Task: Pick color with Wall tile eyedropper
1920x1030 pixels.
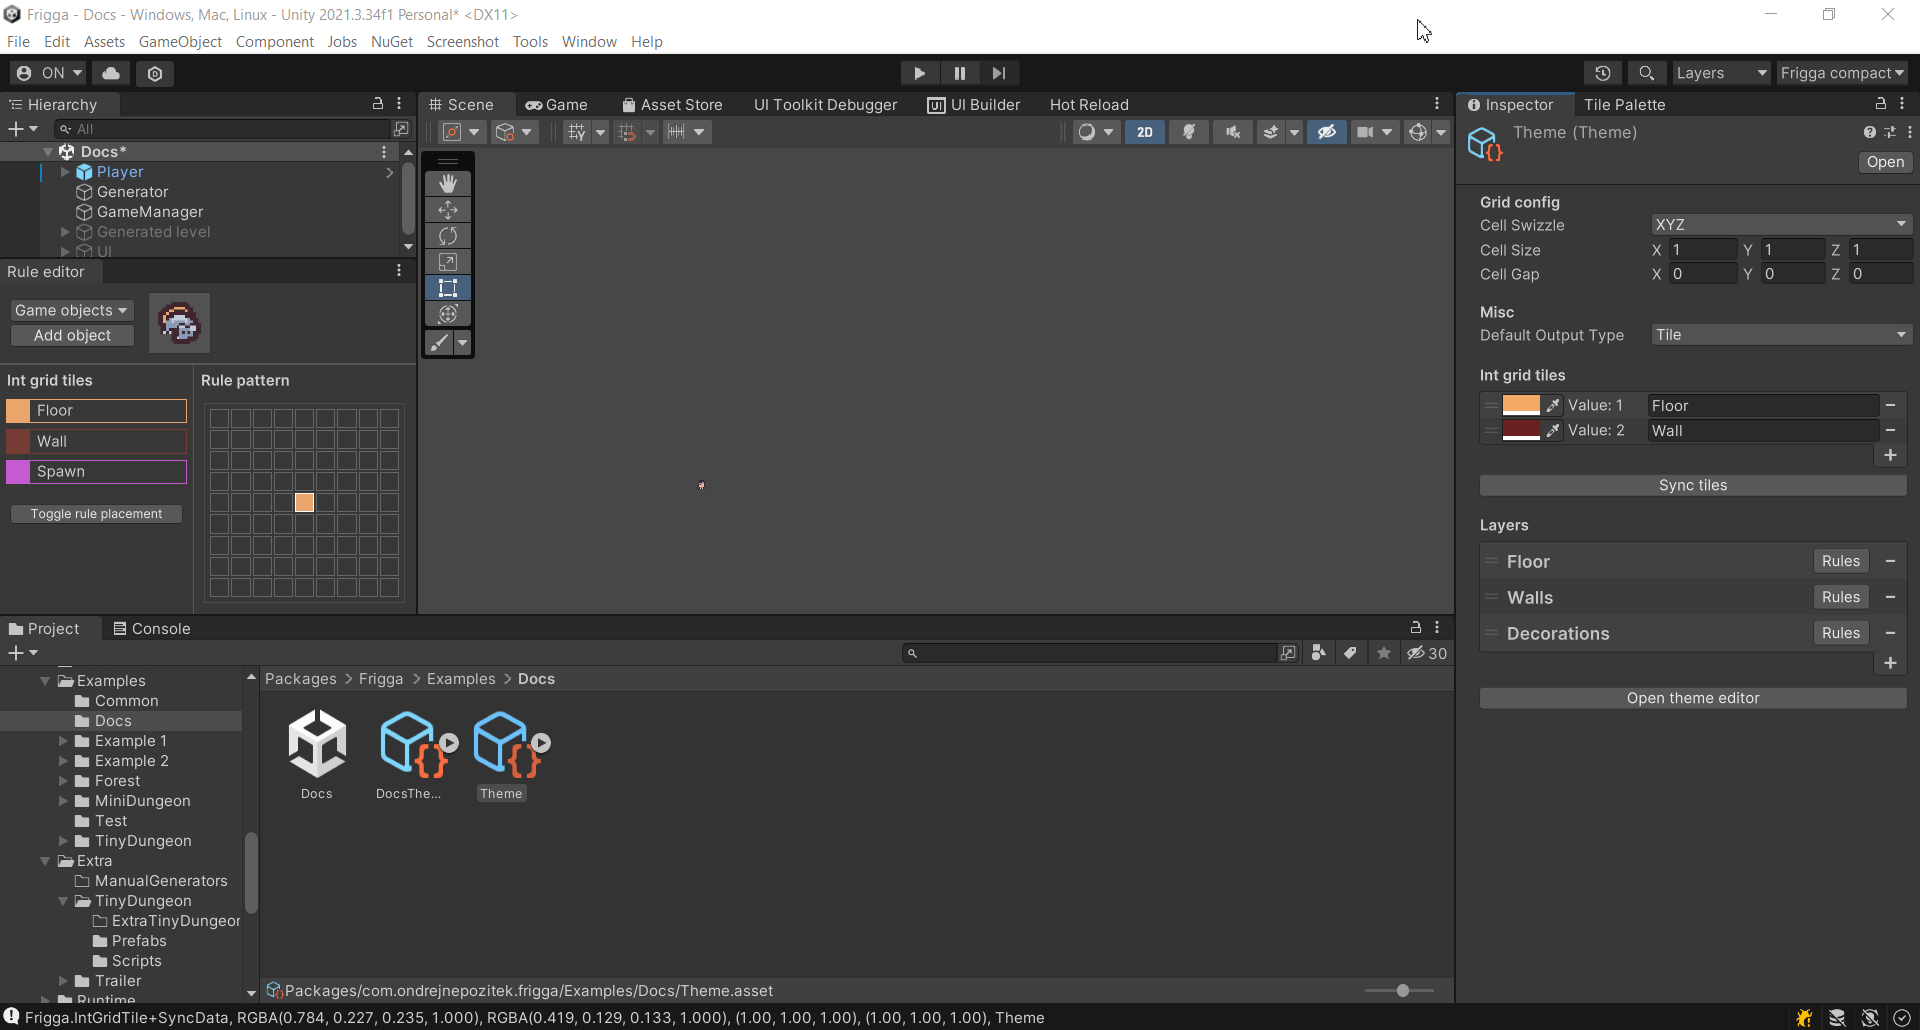Action: tap(1553, 430)
